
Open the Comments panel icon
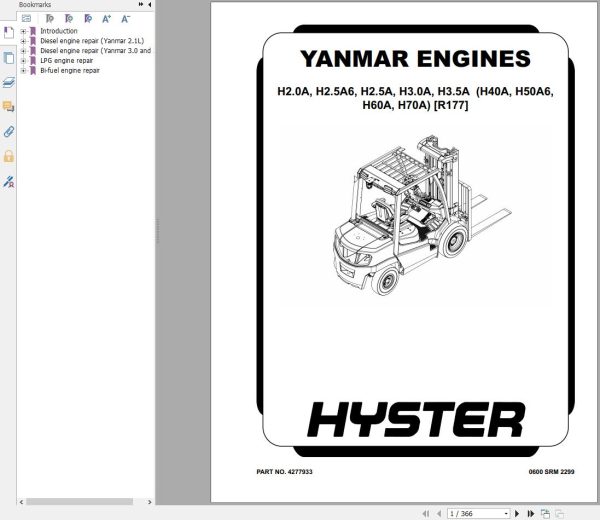(x=8, y=106)
